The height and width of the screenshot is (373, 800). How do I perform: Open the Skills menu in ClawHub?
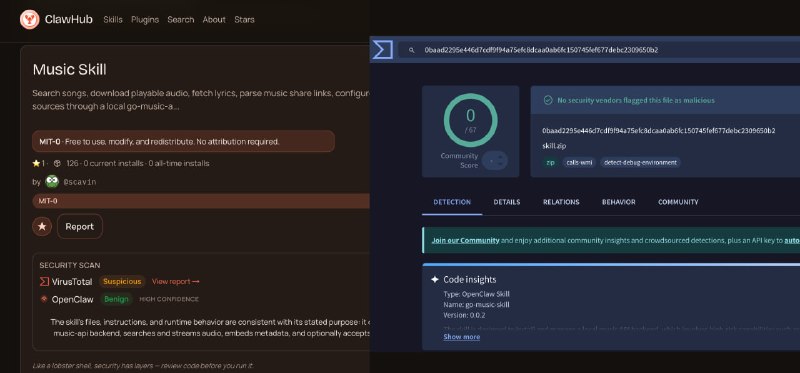click(x=113, y=19)
